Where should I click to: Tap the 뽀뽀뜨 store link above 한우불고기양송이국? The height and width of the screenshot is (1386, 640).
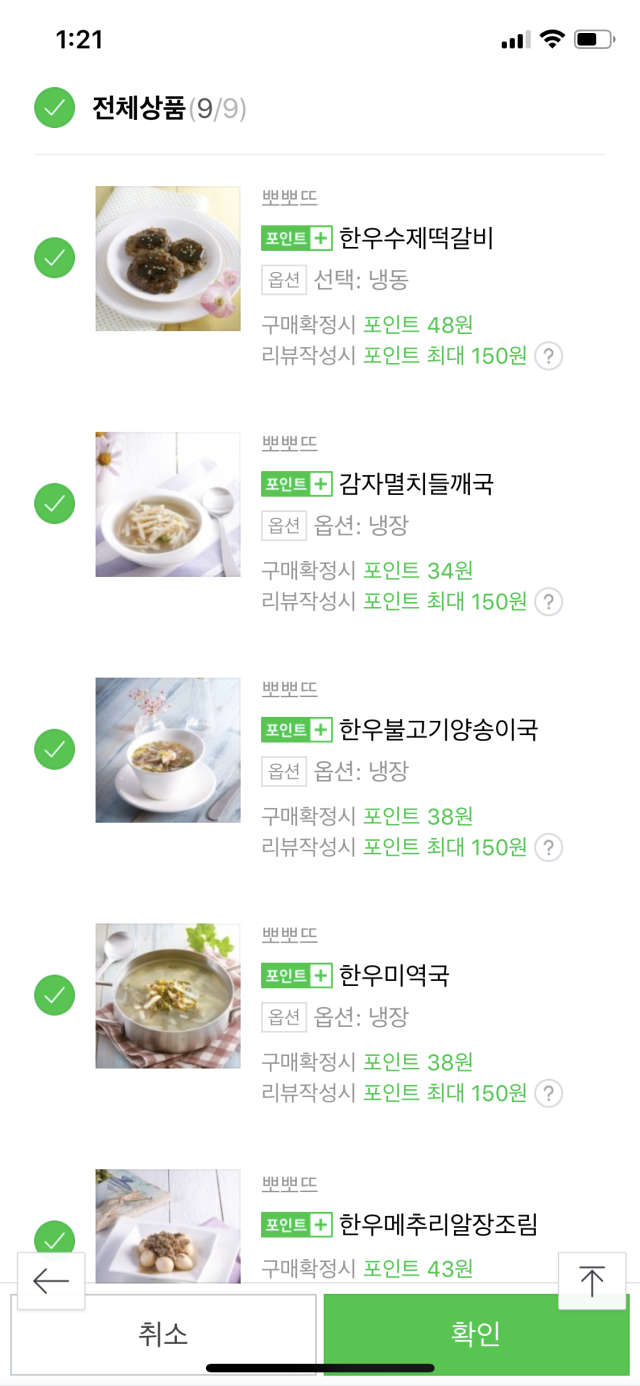click(x=290, y=689)
